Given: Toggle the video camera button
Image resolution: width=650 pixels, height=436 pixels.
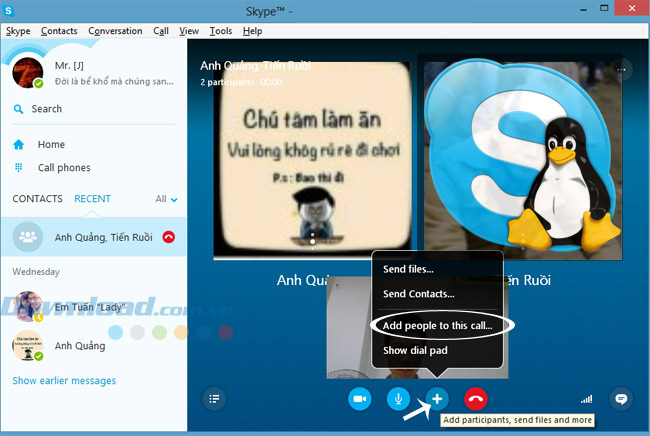Looking at the screenshot, I should coord(359,399).
